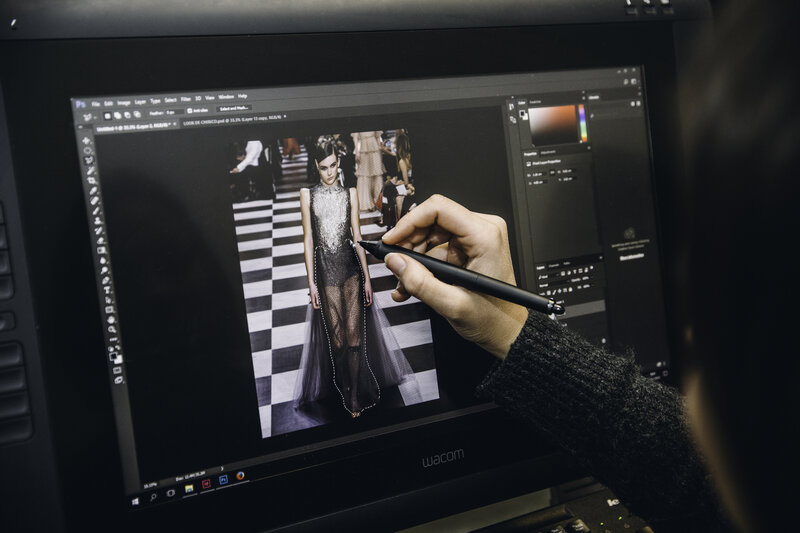800x533 pixels.
Task: Select the Move tool
Action: 86,141
